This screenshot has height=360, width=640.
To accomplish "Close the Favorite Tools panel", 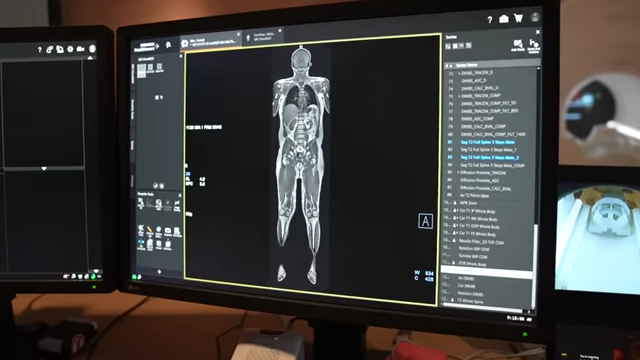I will coord(180,196).
